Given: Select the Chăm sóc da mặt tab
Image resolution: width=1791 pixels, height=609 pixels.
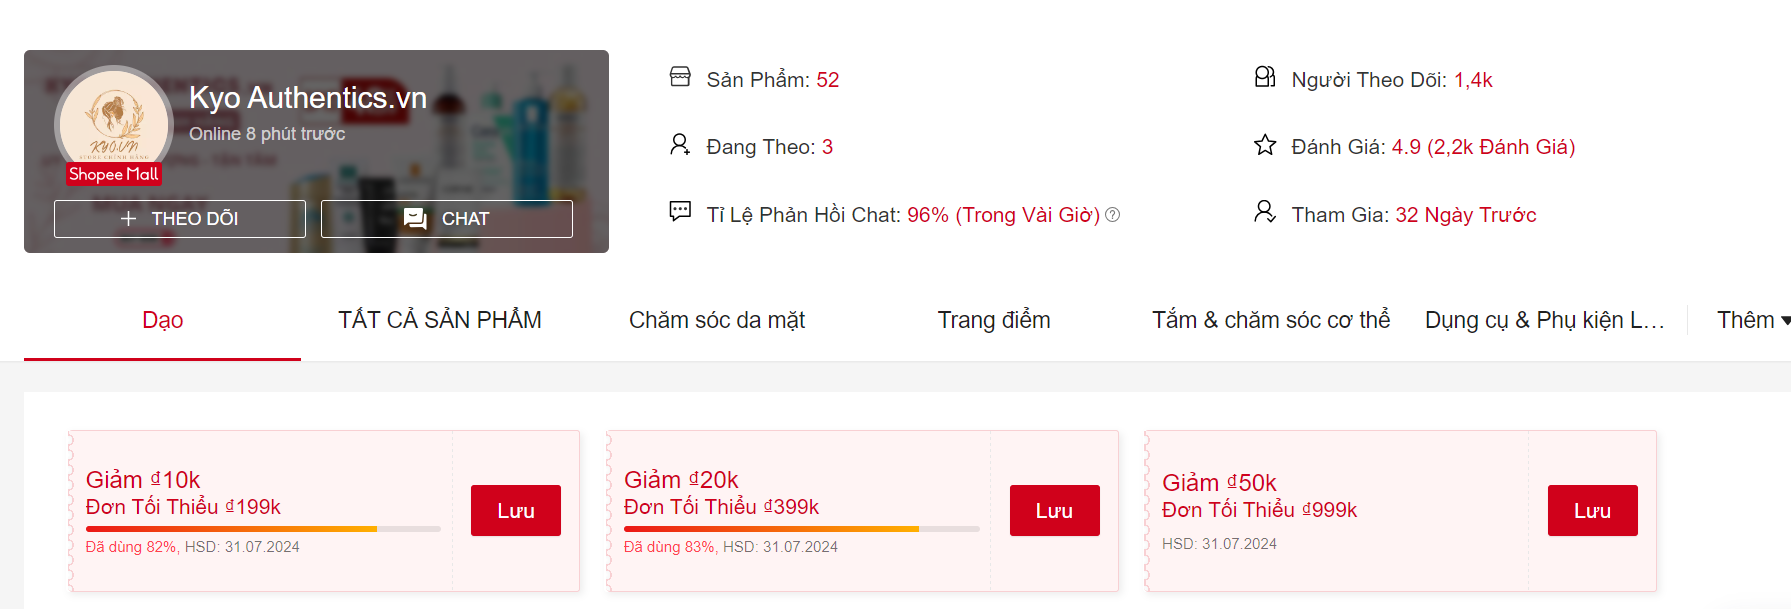Looking at the screenshot, I should [x=717, y=320].
